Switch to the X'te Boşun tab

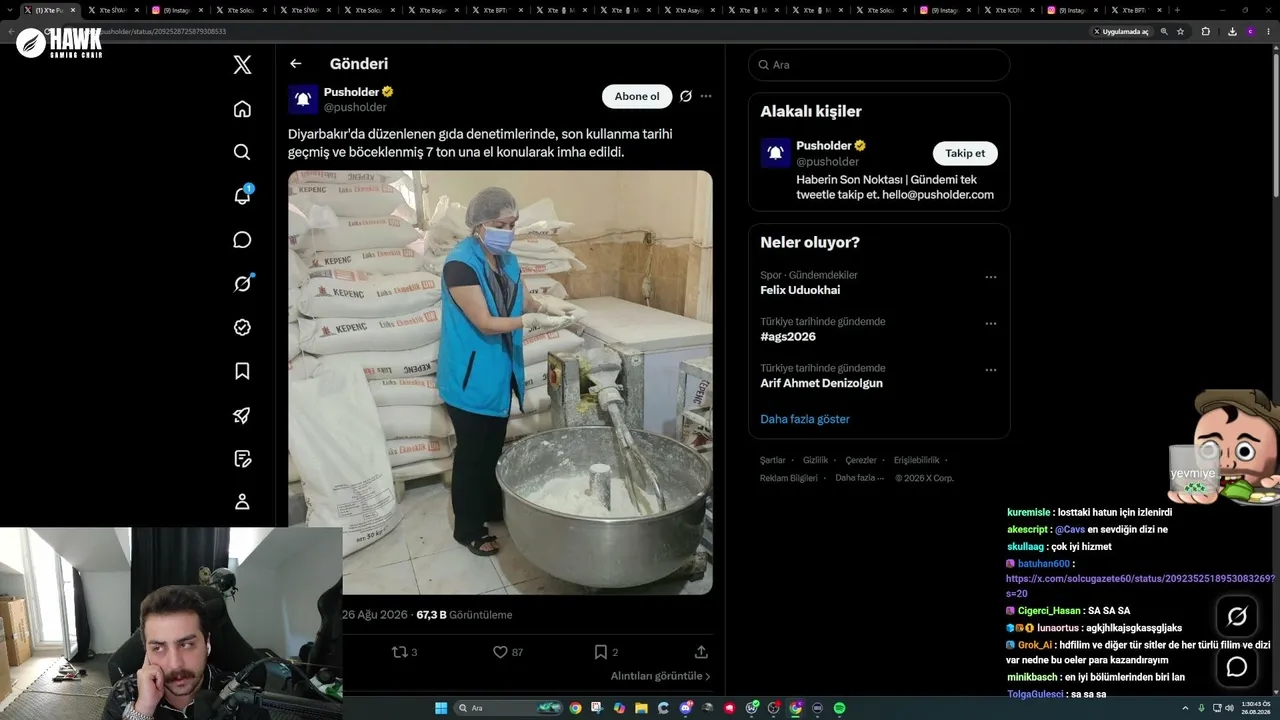435,10
